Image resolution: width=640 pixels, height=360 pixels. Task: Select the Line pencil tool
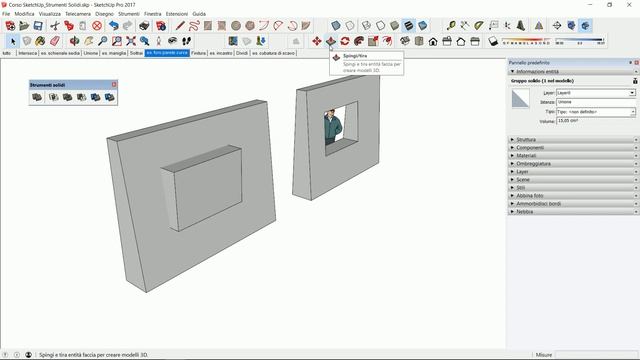tap(180, 26)
